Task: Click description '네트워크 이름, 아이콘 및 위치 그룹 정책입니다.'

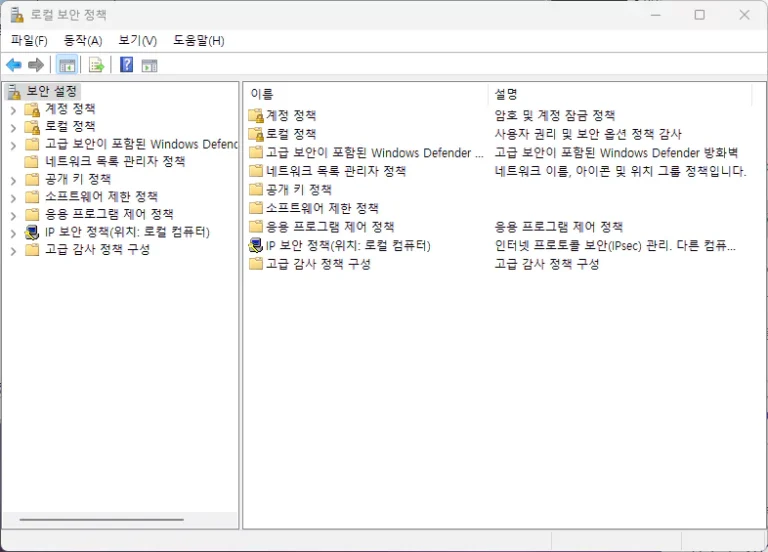Action: (620, 171)
